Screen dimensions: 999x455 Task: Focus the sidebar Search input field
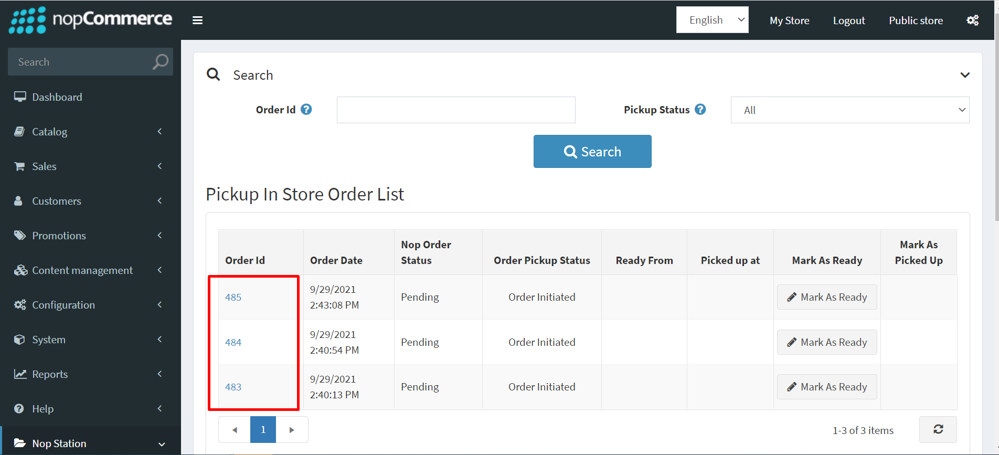tap(80, 62)
